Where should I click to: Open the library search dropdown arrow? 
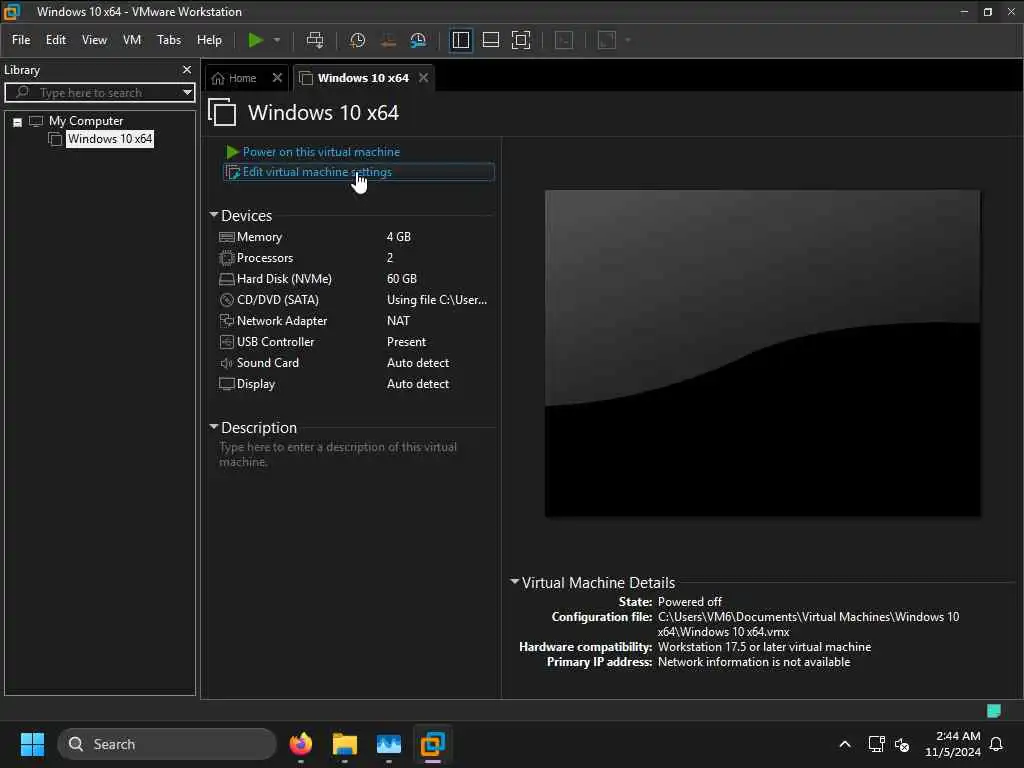(187, 92)
